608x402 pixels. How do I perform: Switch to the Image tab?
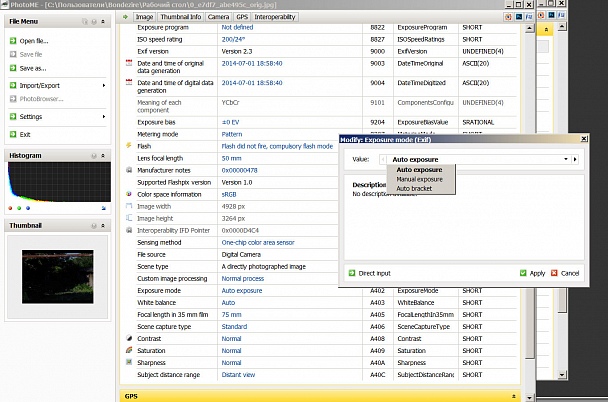pos(144,17)
